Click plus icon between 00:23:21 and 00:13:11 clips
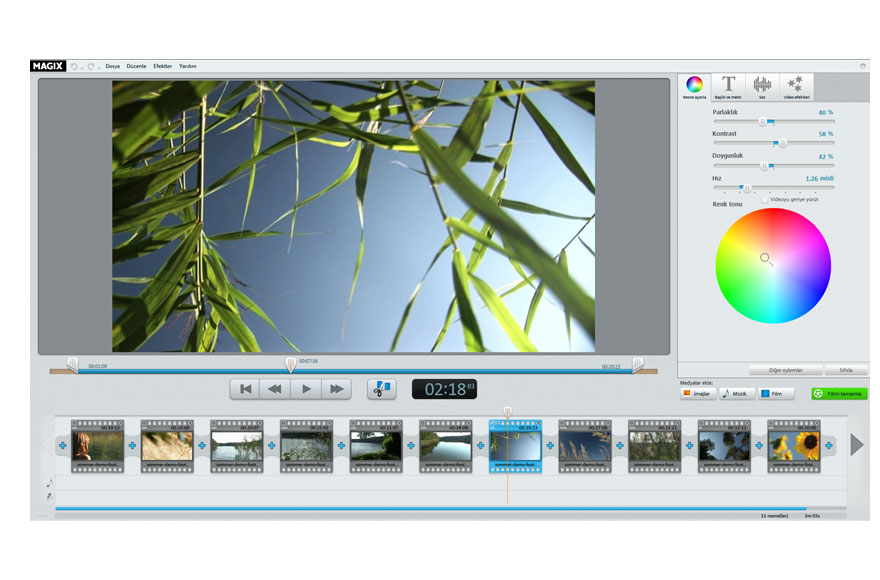The width and height of the screenshot is (880, 580). (689, 445)
